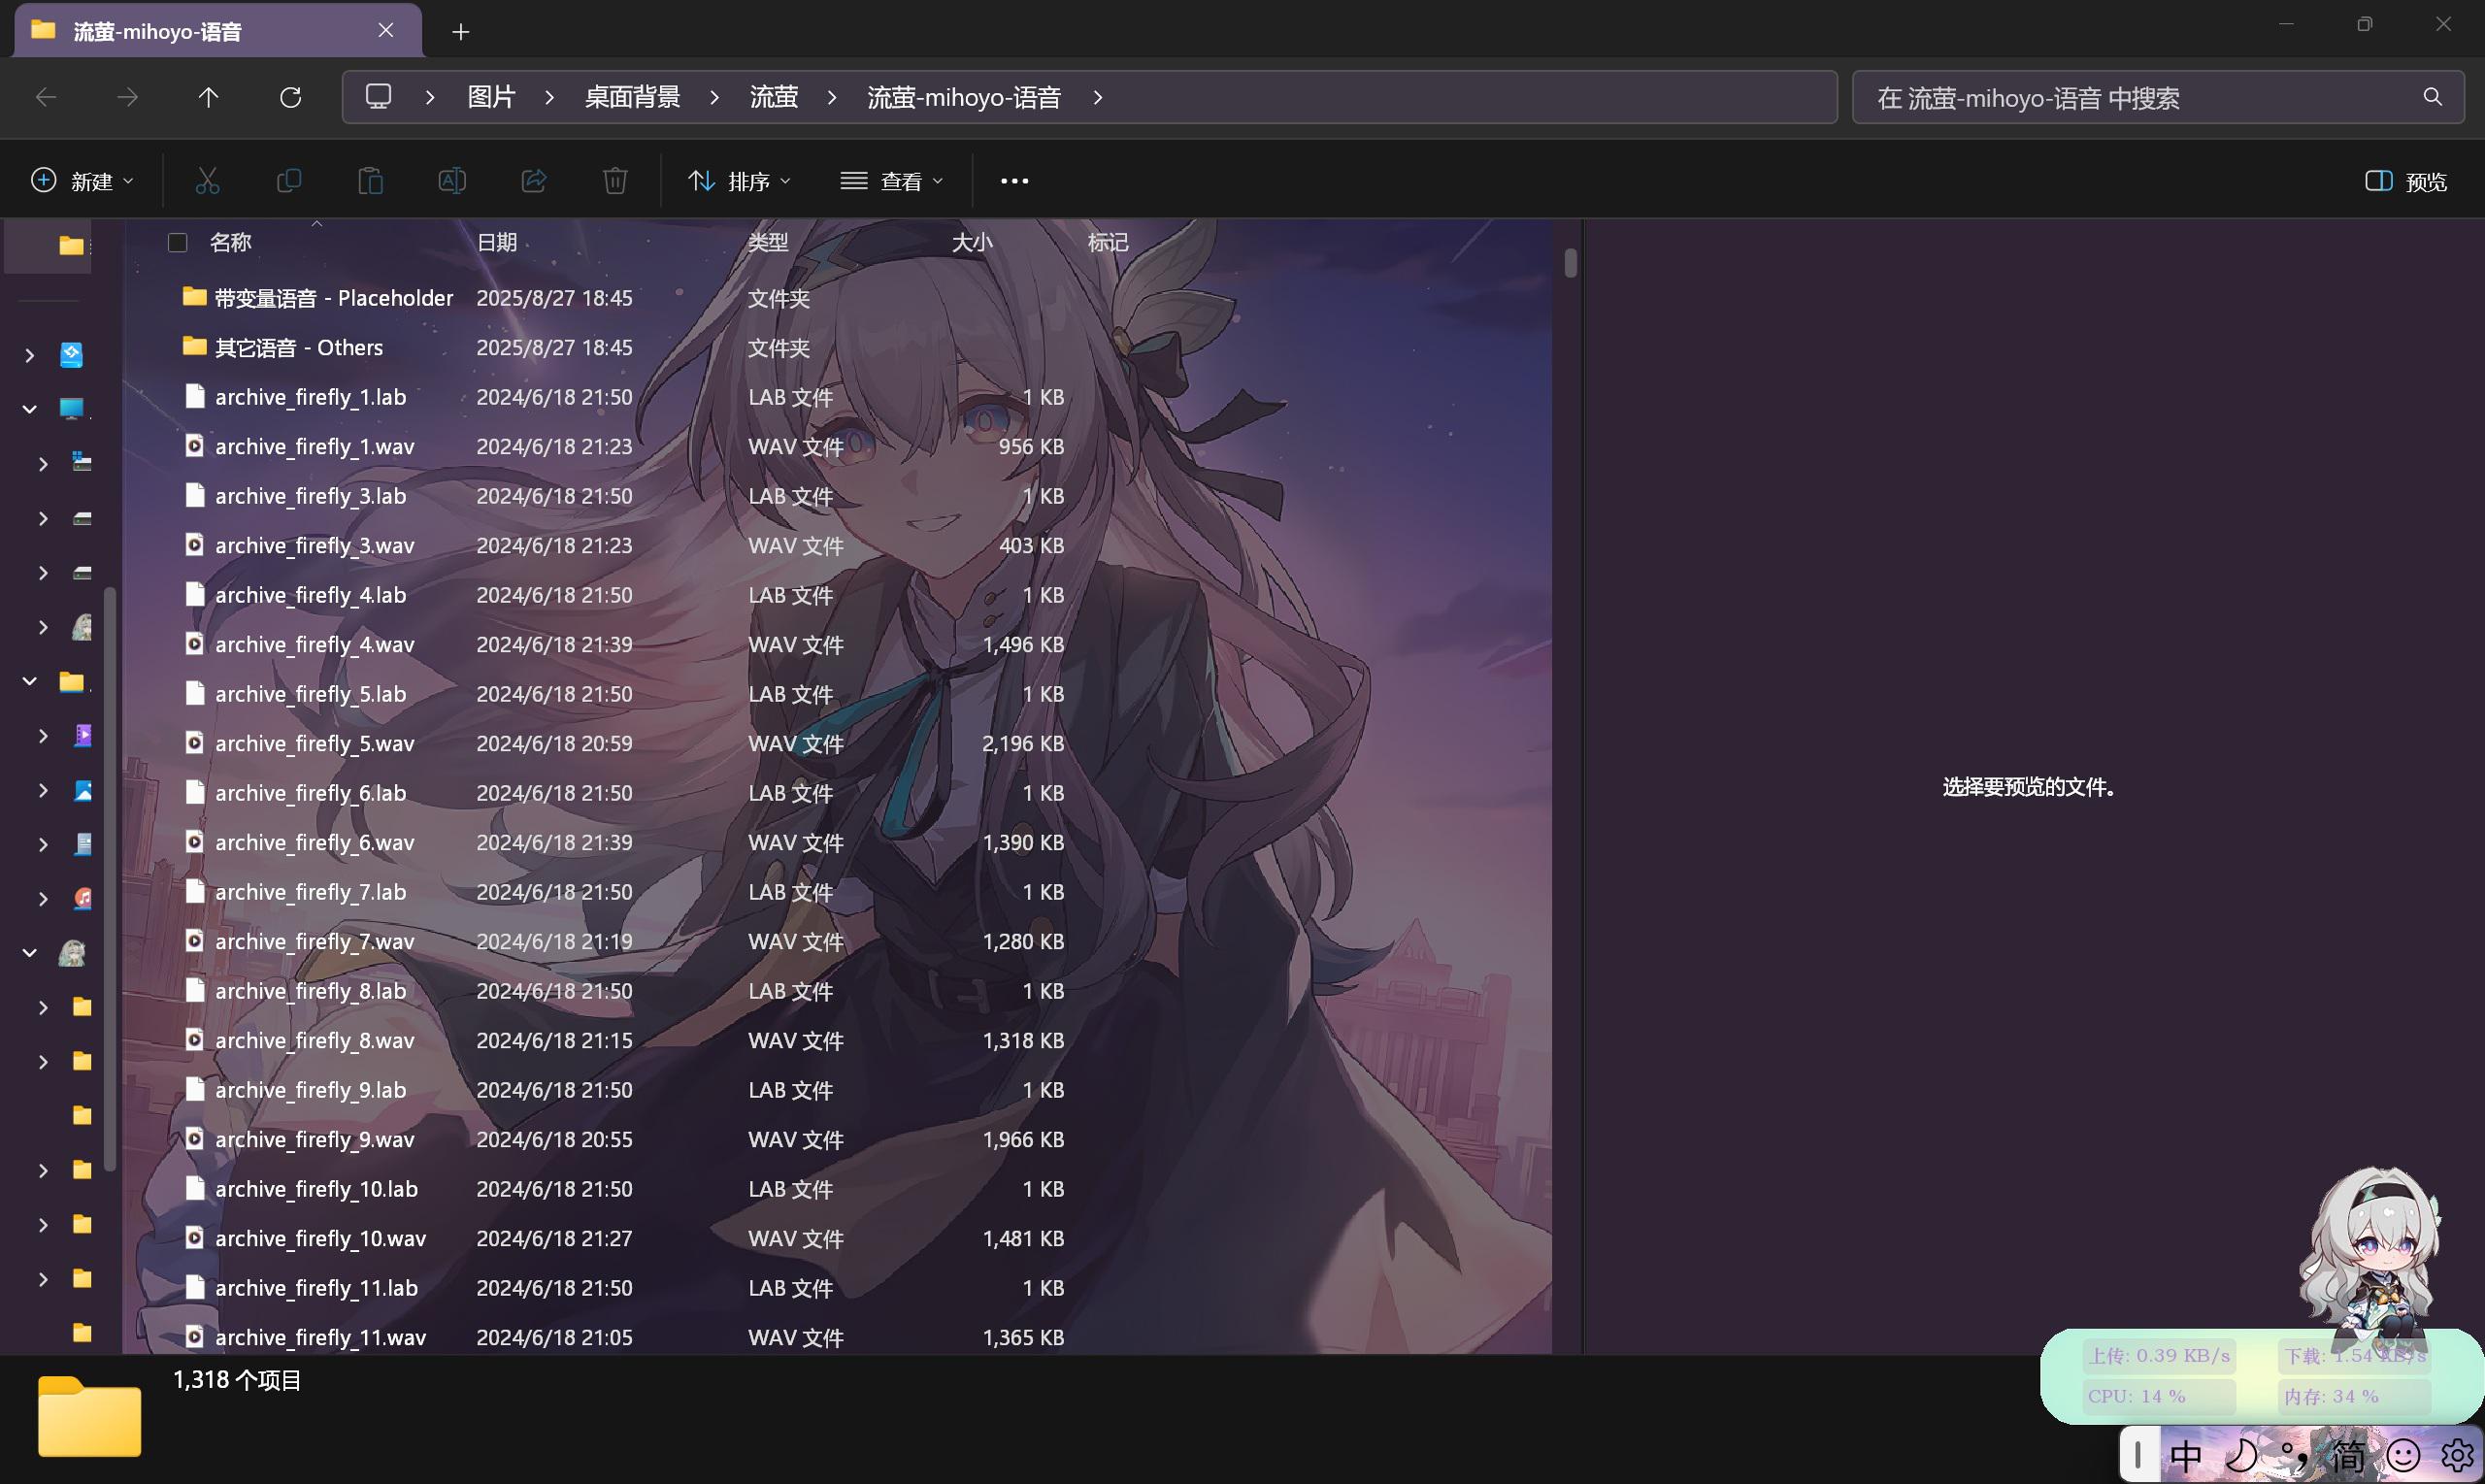Click the Delete trash icon

click(x=615, y=181)
